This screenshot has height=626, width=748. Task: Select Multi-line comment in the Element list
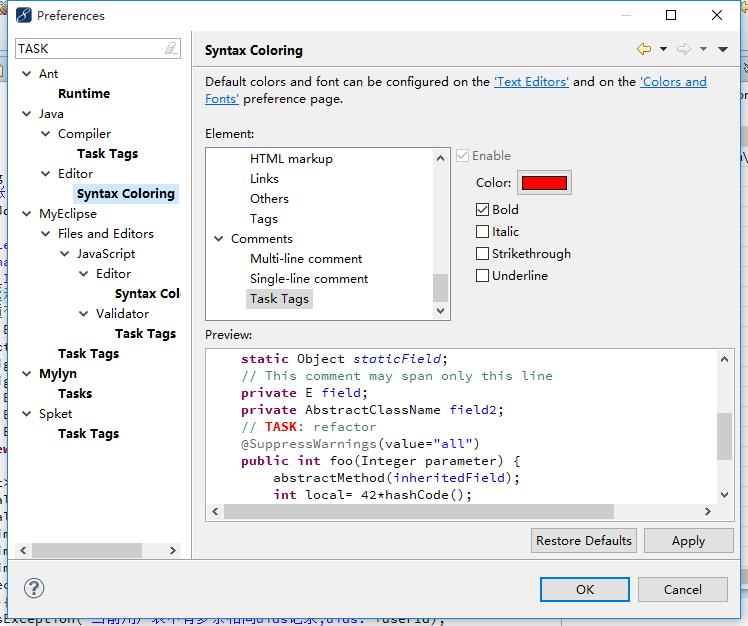click(306, 259)
